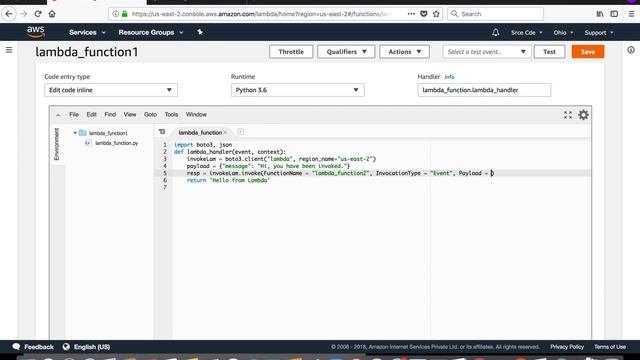Reload the page with refresh icon

(38, 14)
